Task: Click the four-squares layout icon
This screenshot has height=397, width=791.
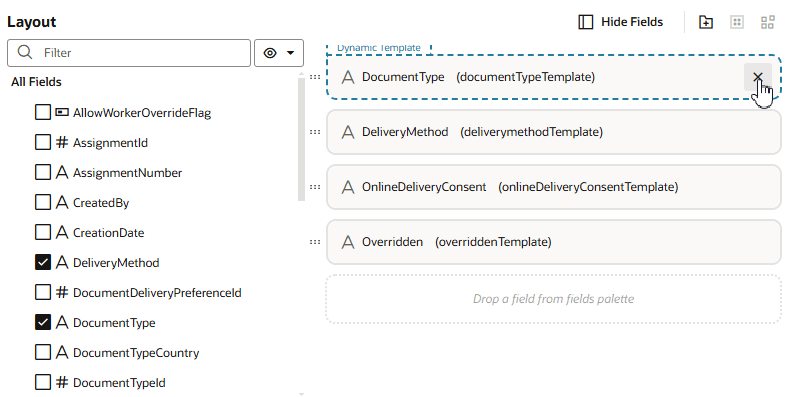Action: pyautogui.click(x=768, y=22)
